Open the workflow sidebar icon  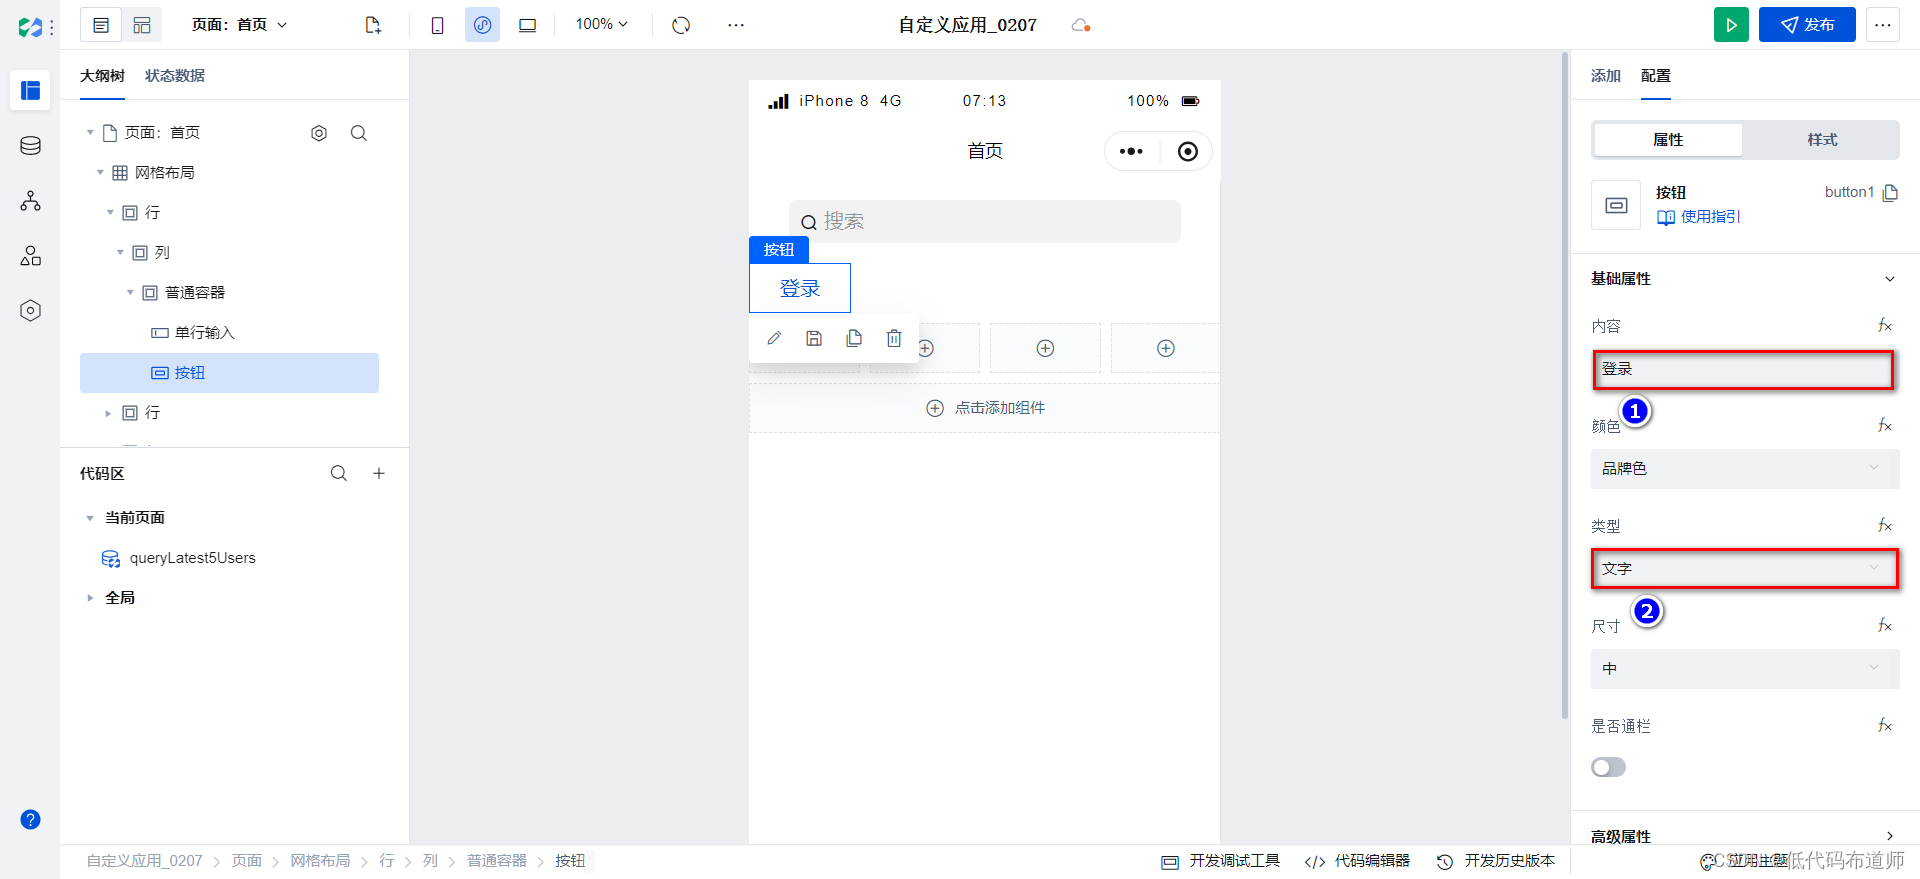click(x=31, y=201)
